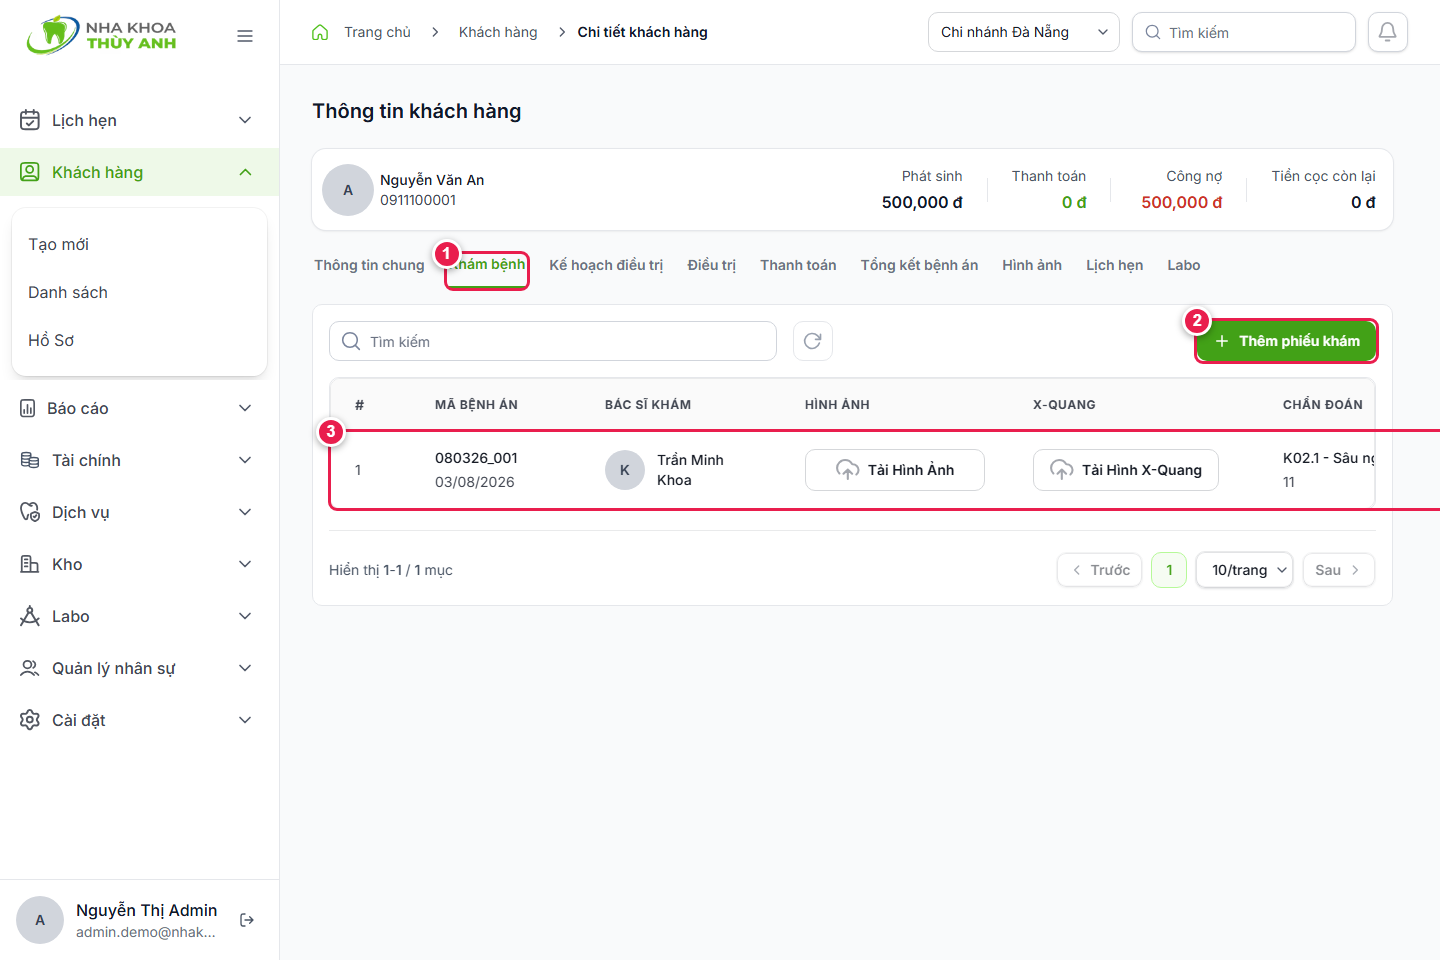
Task: Click the Quản lý nhân sự icon
Action: point(30,668)
